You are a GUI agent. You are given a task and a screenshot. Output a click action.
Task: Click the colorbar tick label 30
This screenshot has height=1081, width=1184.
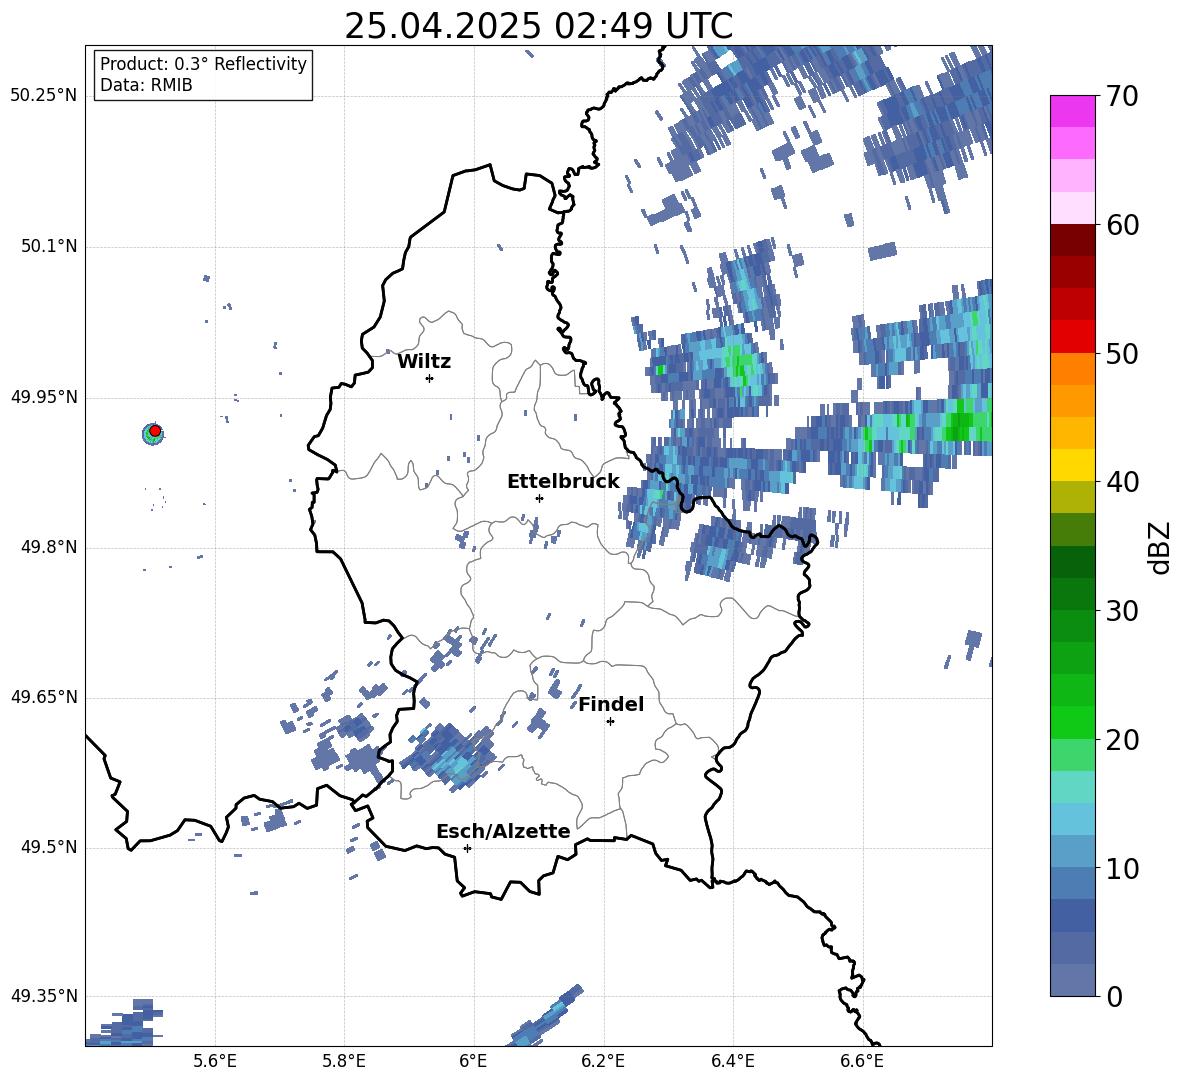(x=1122, y=611)
